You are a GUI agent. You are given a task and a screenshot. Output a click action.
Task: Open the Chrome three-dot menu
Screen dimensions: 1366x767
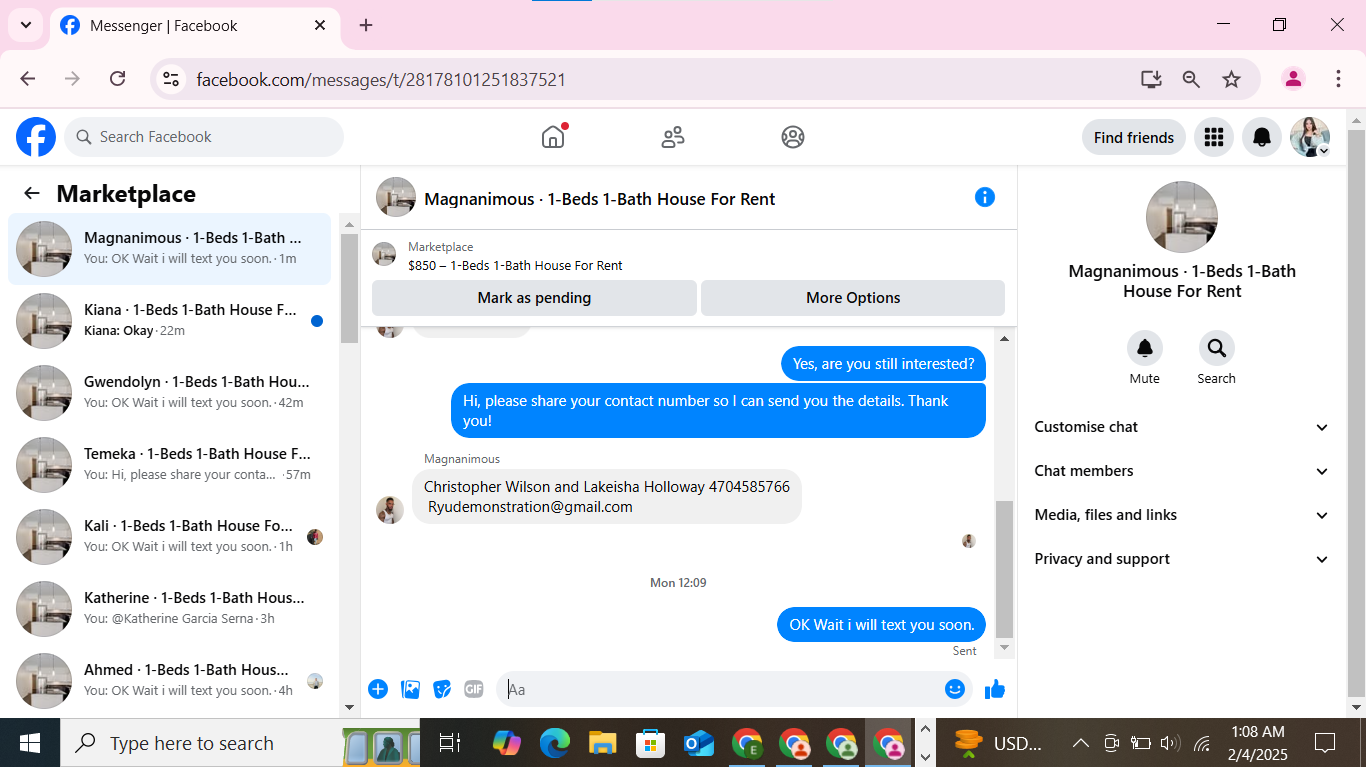pyautogui.click(x=1338, y=79)
